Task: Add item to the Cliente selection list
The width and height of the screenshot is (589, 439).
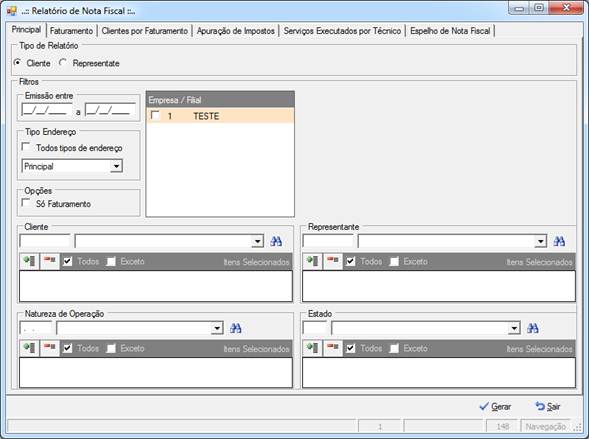Action: coord(29,261)
